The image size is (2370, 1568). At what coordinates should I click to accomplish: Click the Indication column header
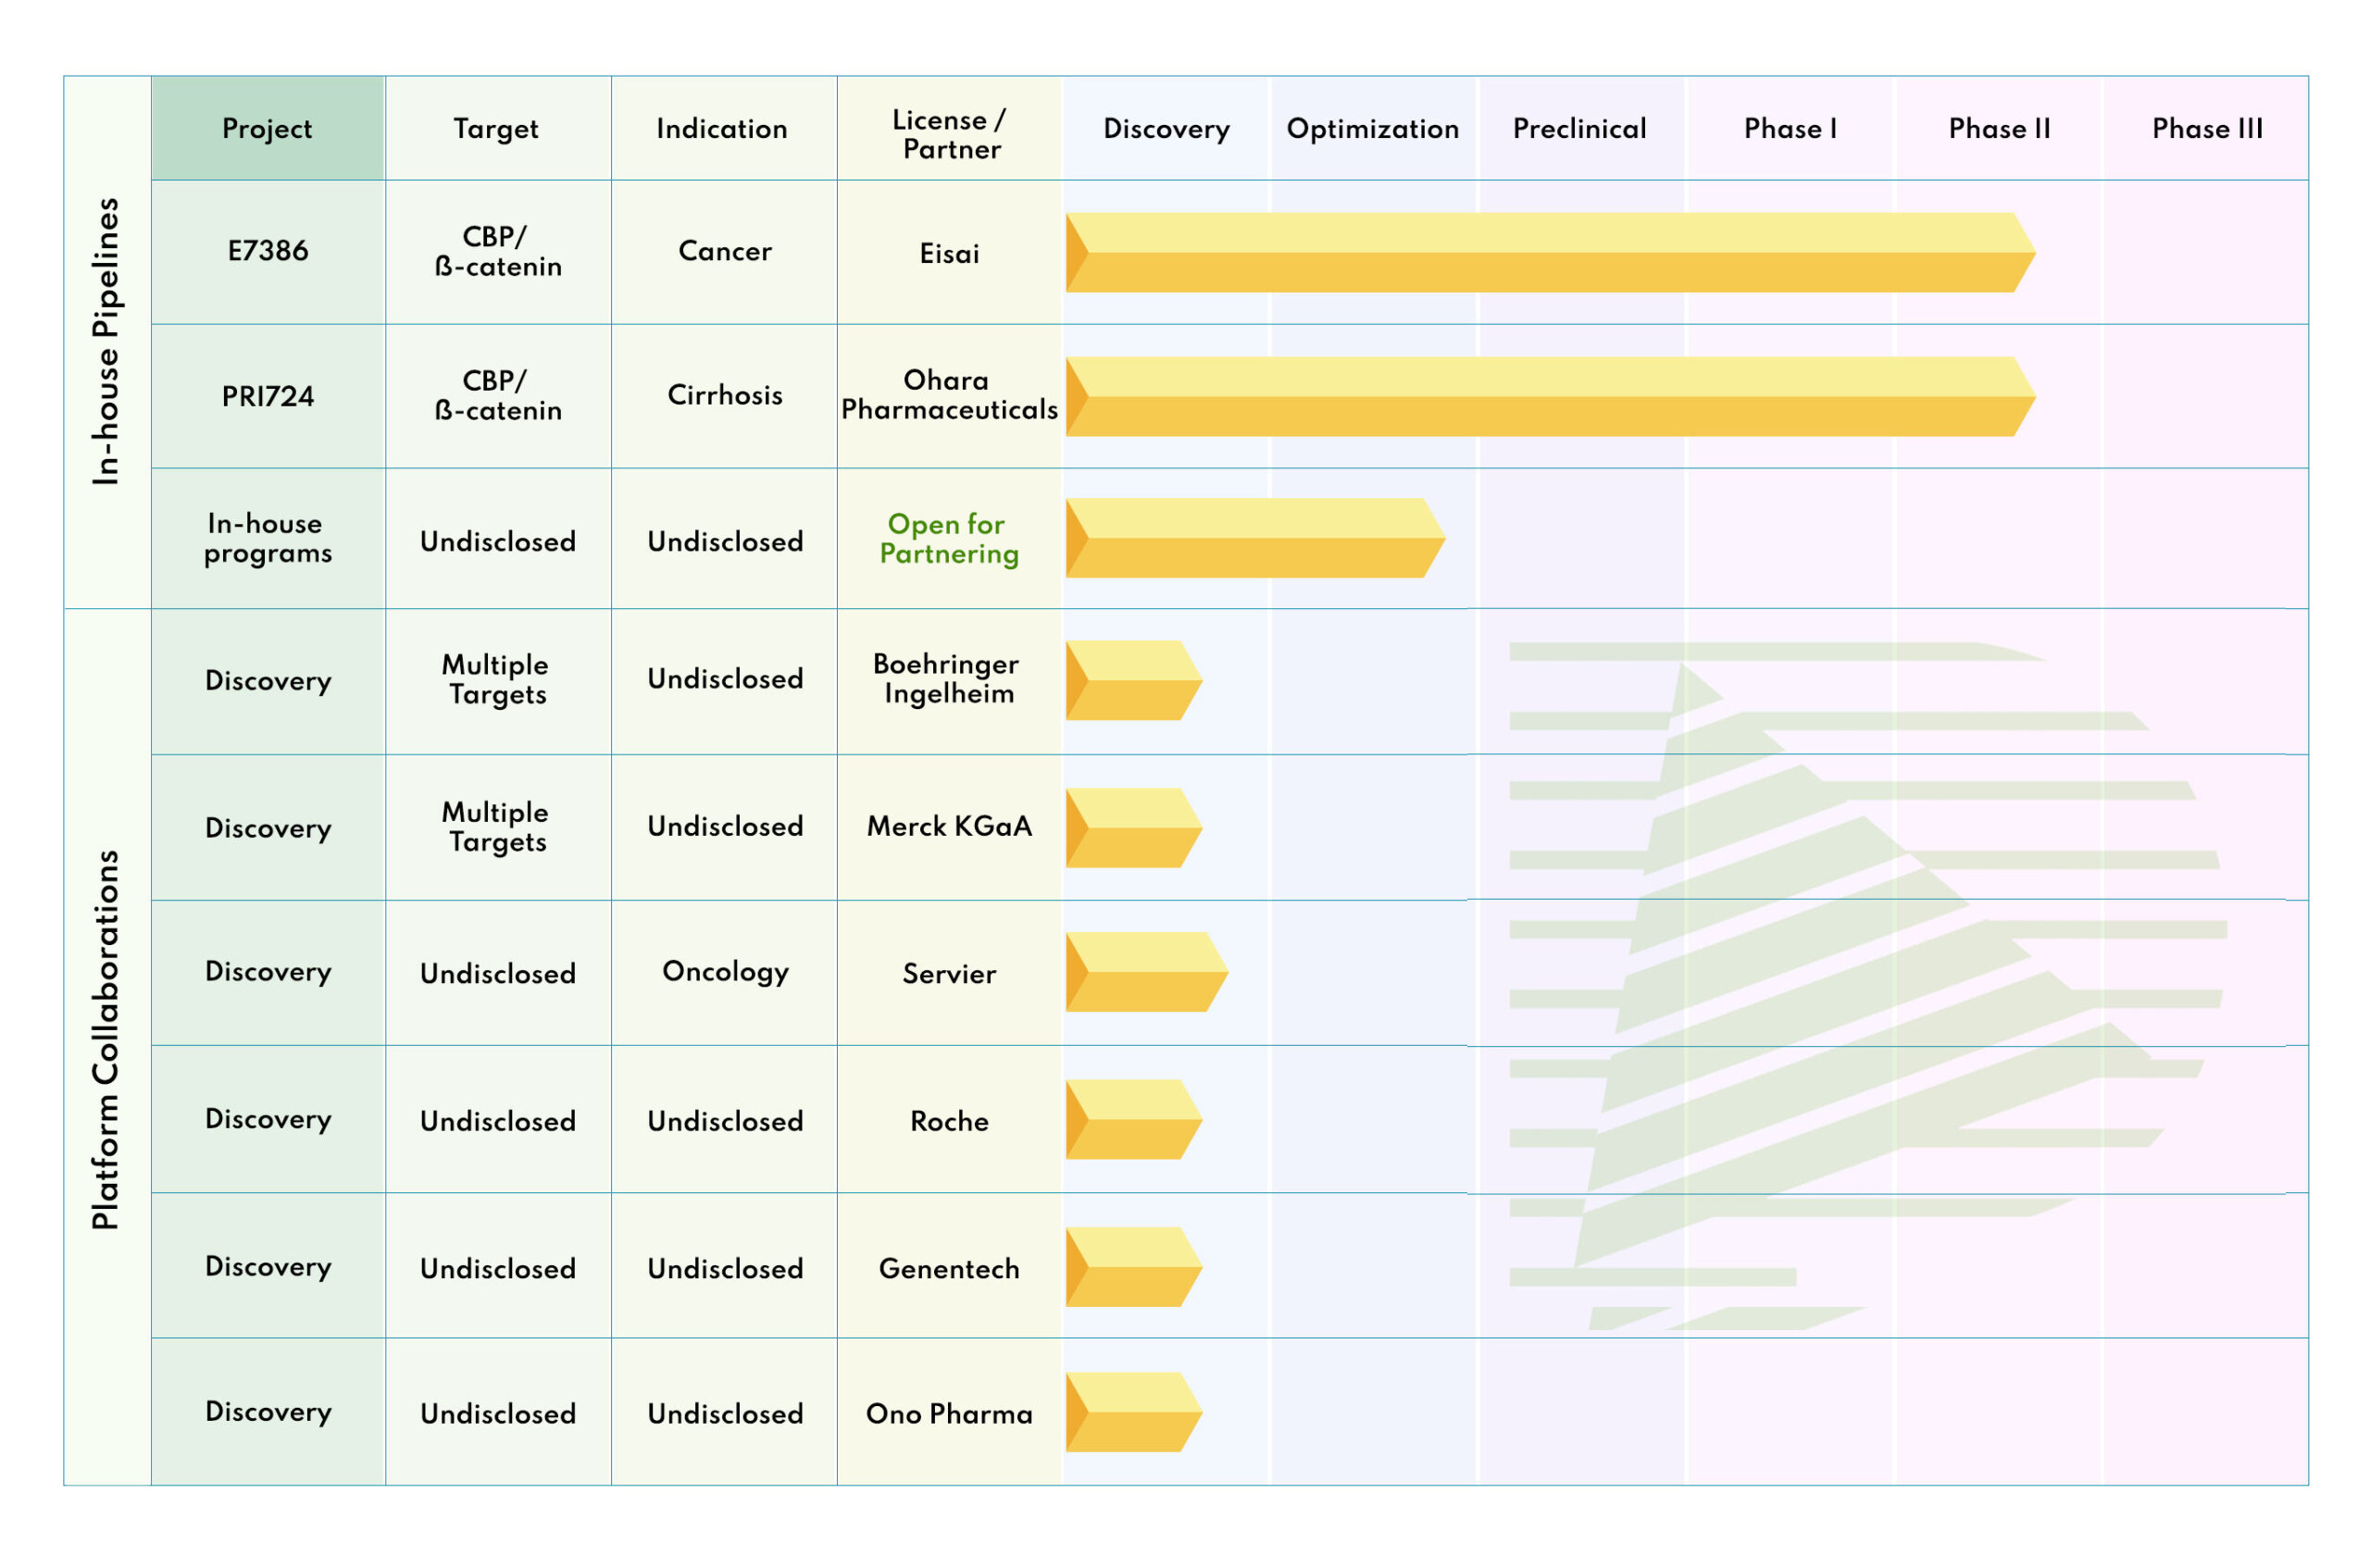[x=724, y=128]
